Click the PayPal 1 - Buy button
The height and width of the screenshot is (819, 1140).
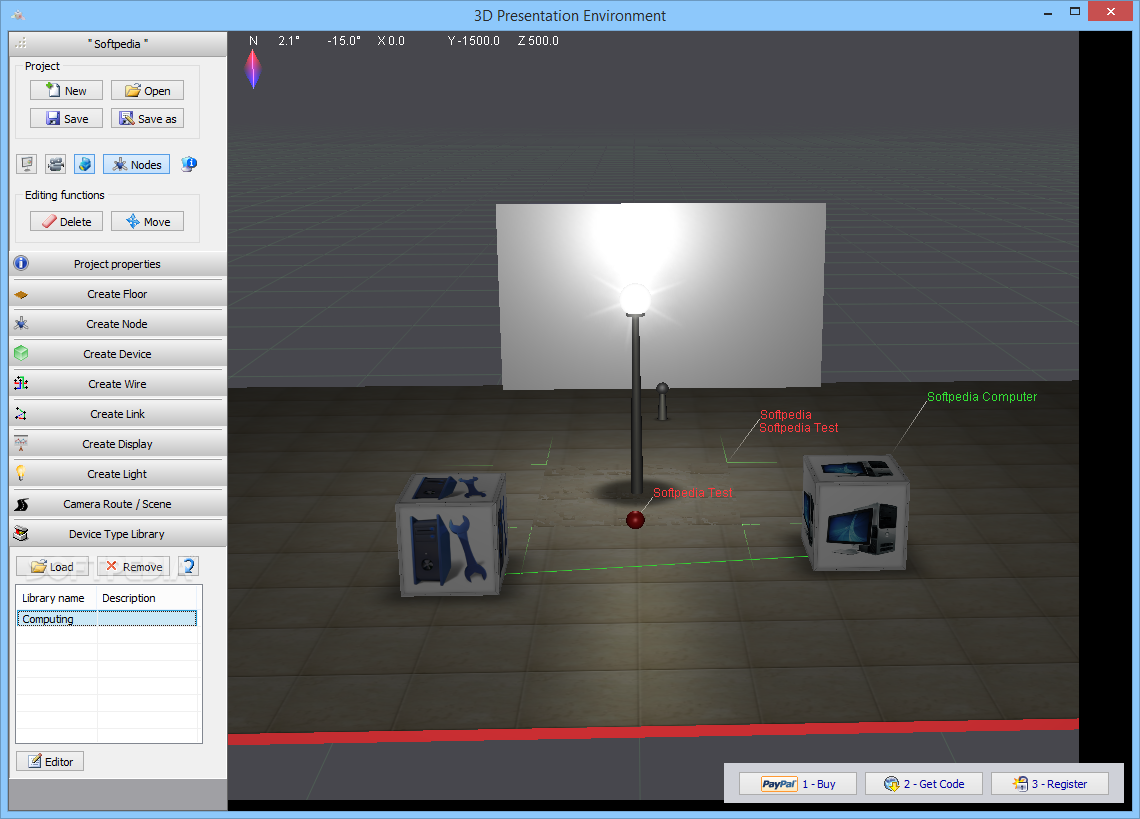coord(798,783)
